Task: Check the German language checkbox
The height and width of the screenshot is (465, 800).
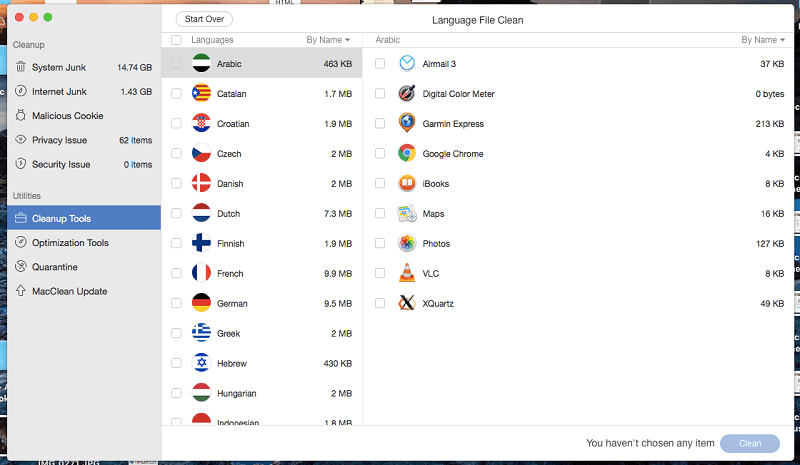Action: coord(177,303)
